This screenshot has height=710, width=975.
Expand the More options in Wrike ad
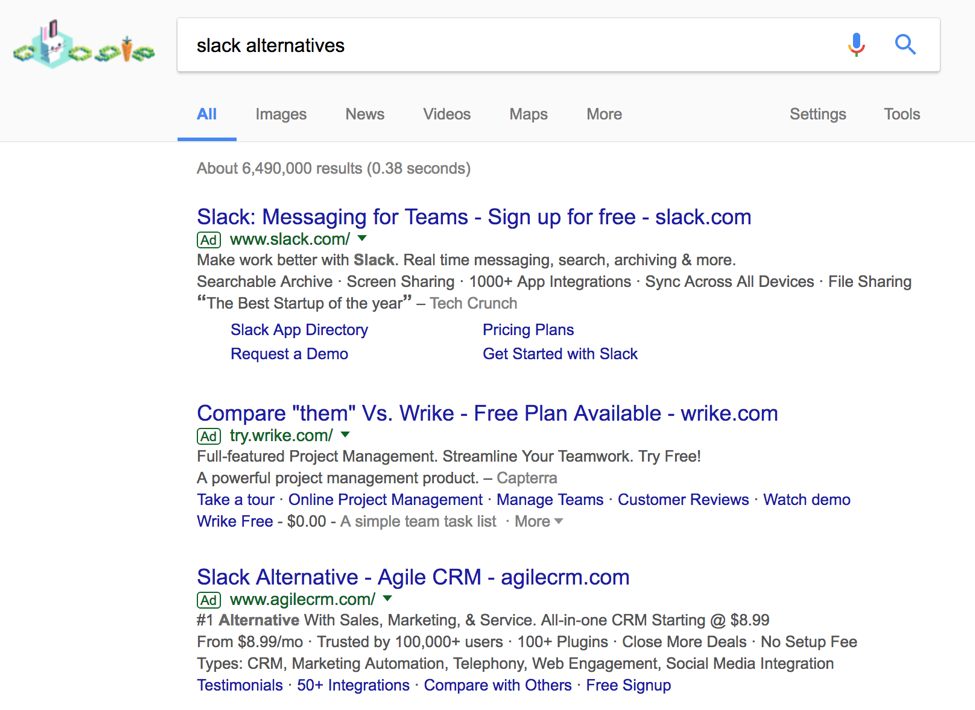[538, 521]
